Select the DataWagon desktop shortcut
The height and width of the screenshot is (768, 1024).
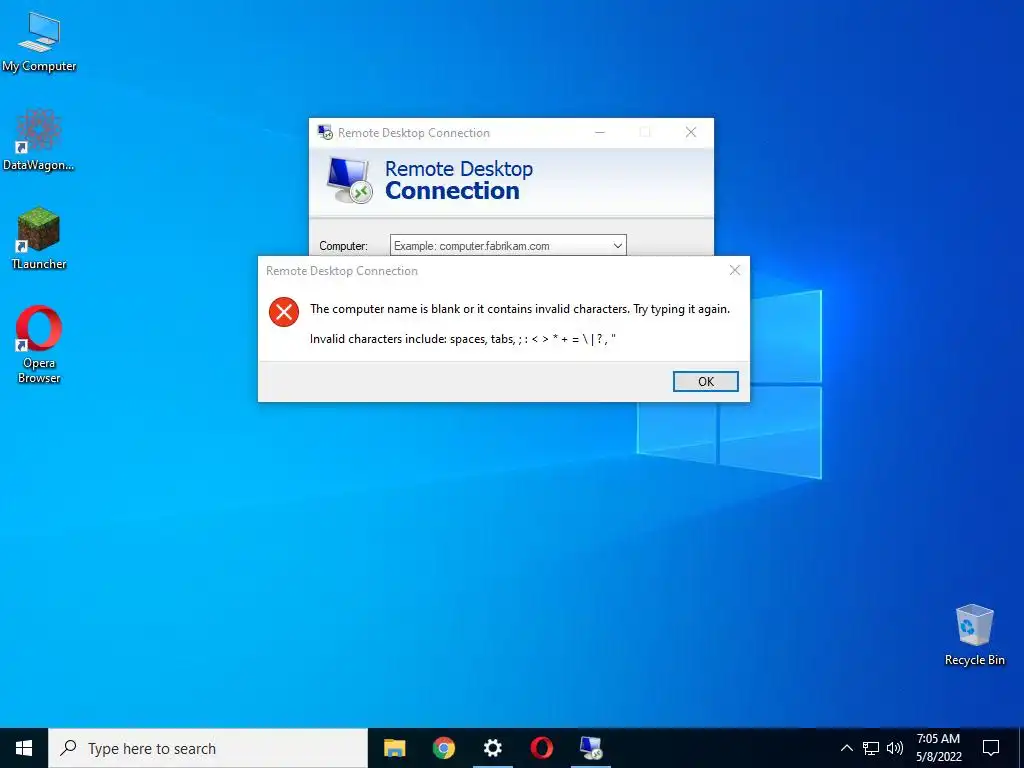coord(39,140)
